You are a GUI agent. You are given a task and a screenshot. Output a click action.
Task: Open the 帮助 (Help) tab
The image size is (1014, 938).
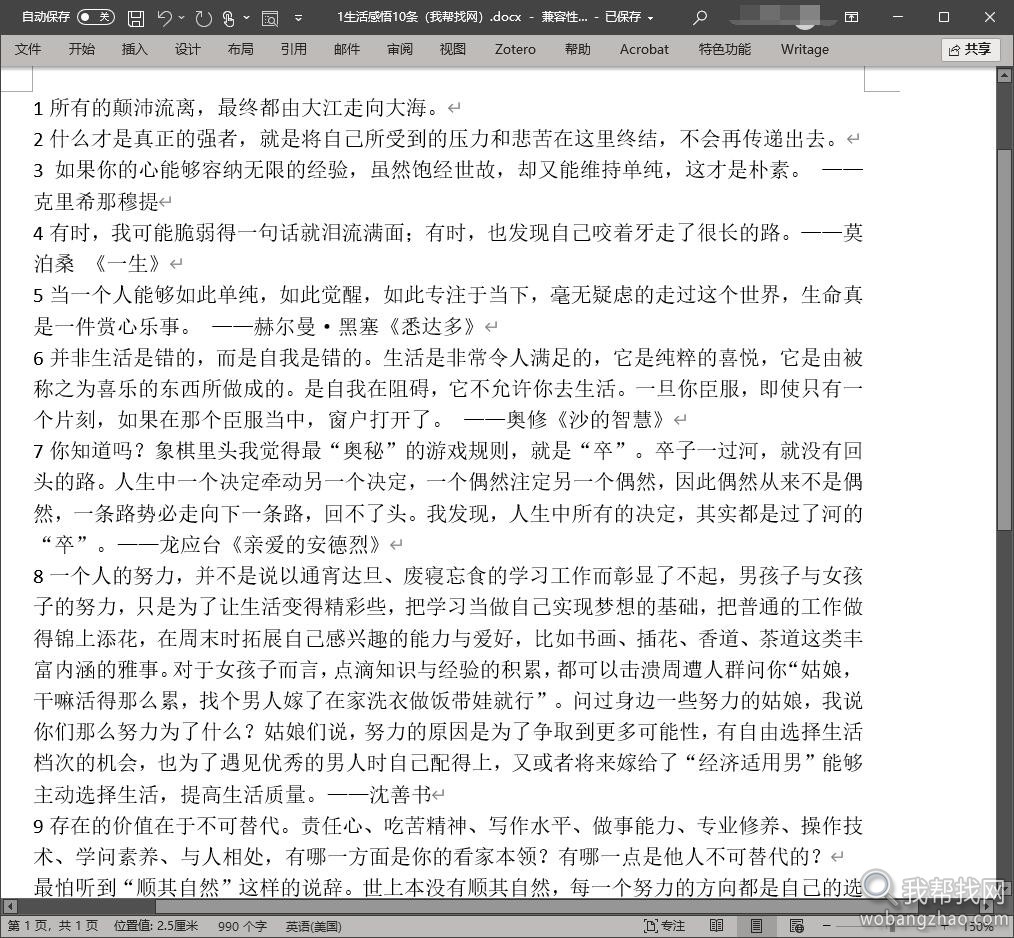pyautogui.click(x=577, y=49)
